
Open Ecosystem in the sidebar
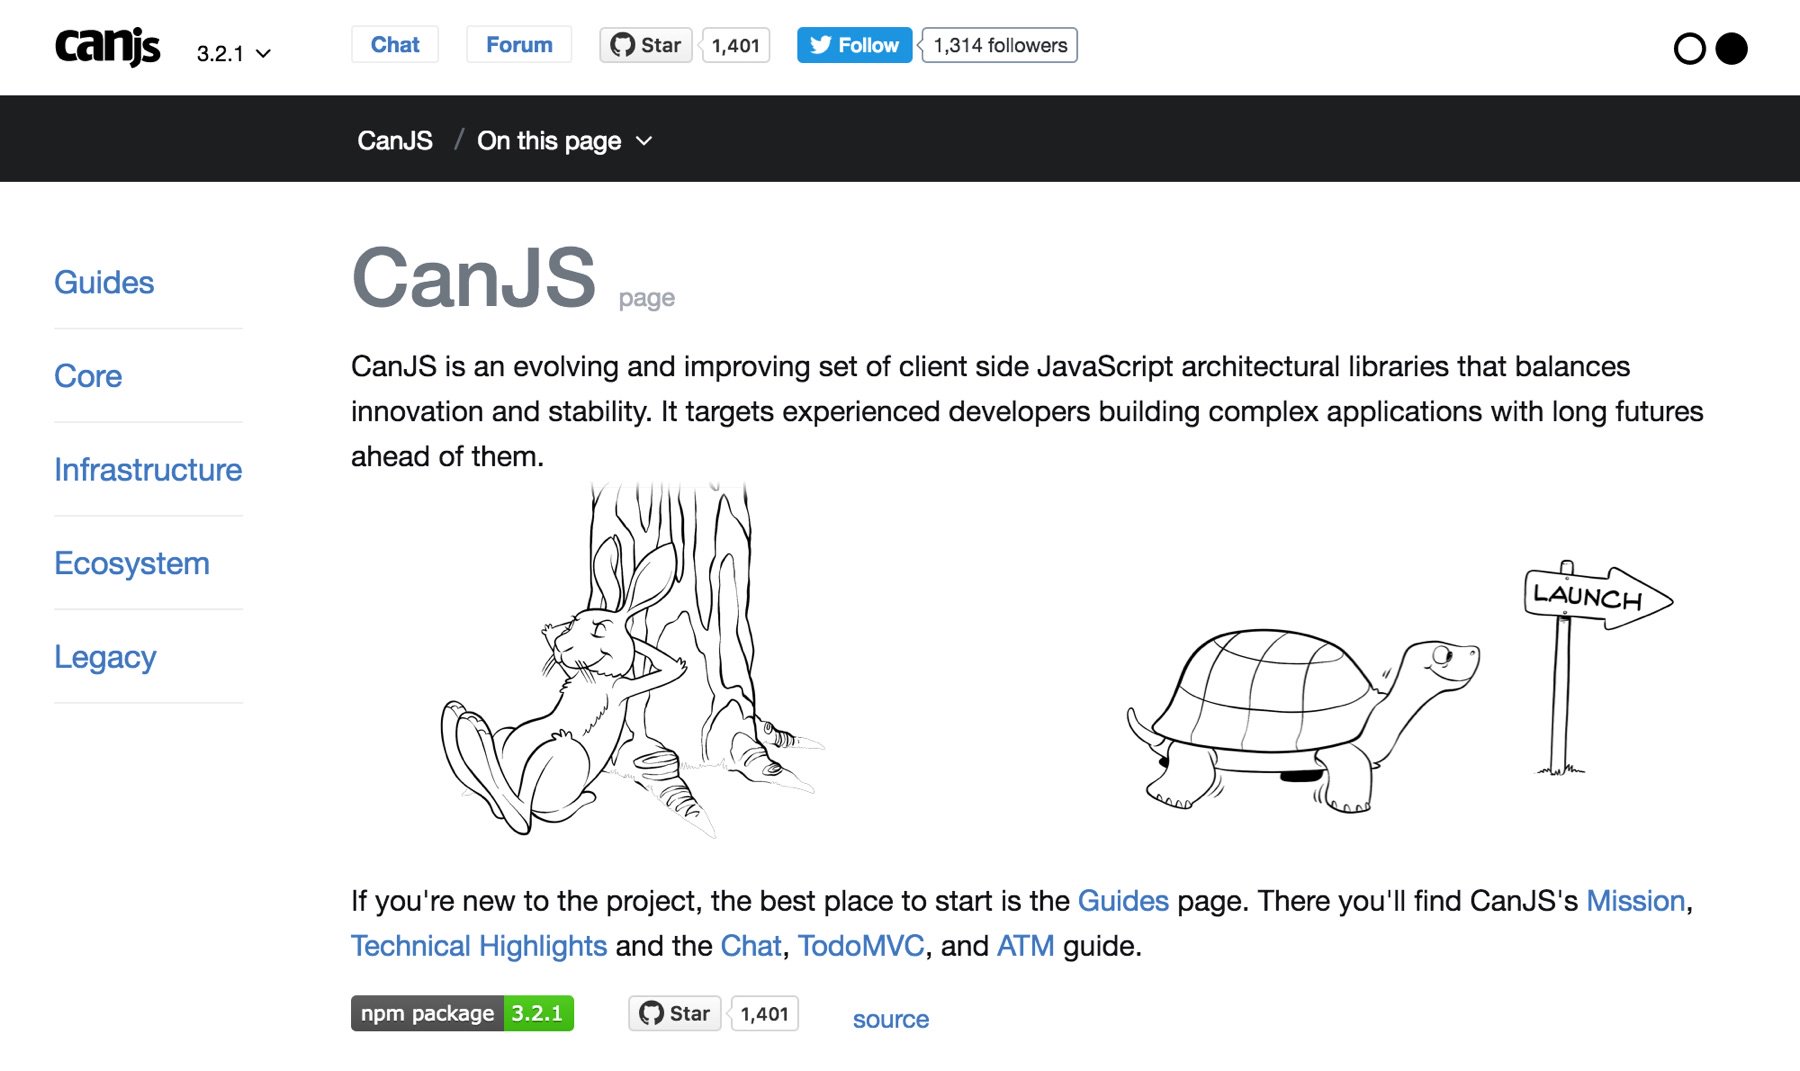[132, 563]
